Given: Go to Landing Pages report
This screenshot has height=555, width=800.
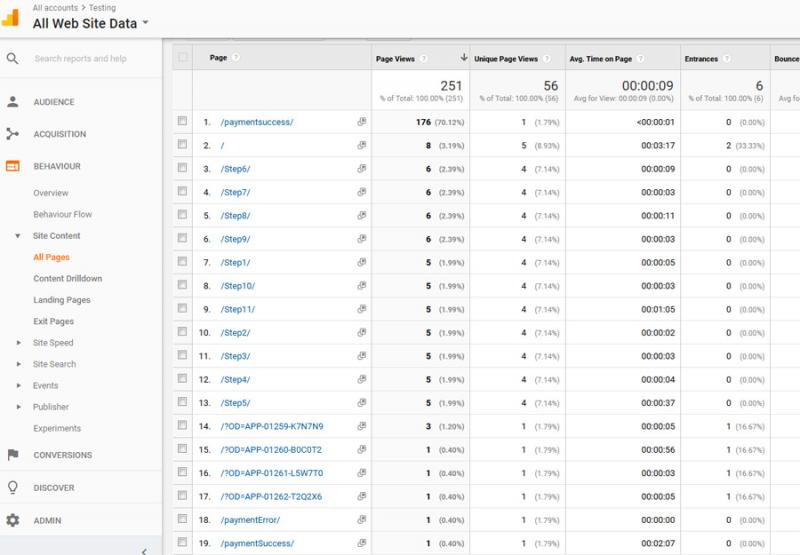Looking at the screenshot, I should pos(61,300).
